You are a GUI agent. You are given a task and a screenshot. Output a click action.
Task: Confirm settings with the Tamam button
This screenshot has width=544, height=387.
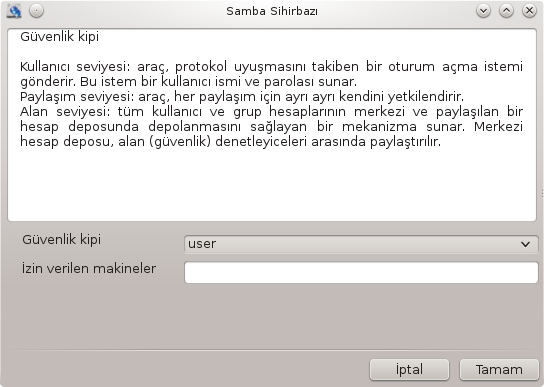coord(499,370)
